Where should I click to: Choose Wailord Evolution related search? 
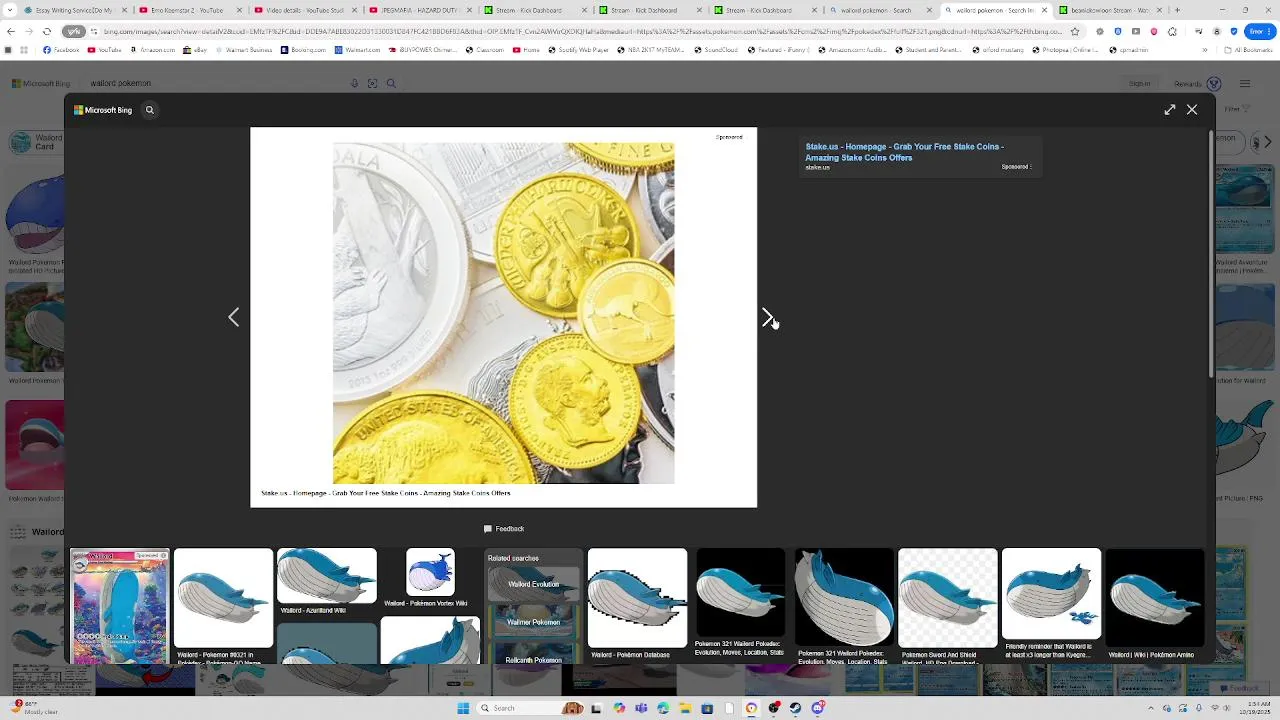pos(534,584)
